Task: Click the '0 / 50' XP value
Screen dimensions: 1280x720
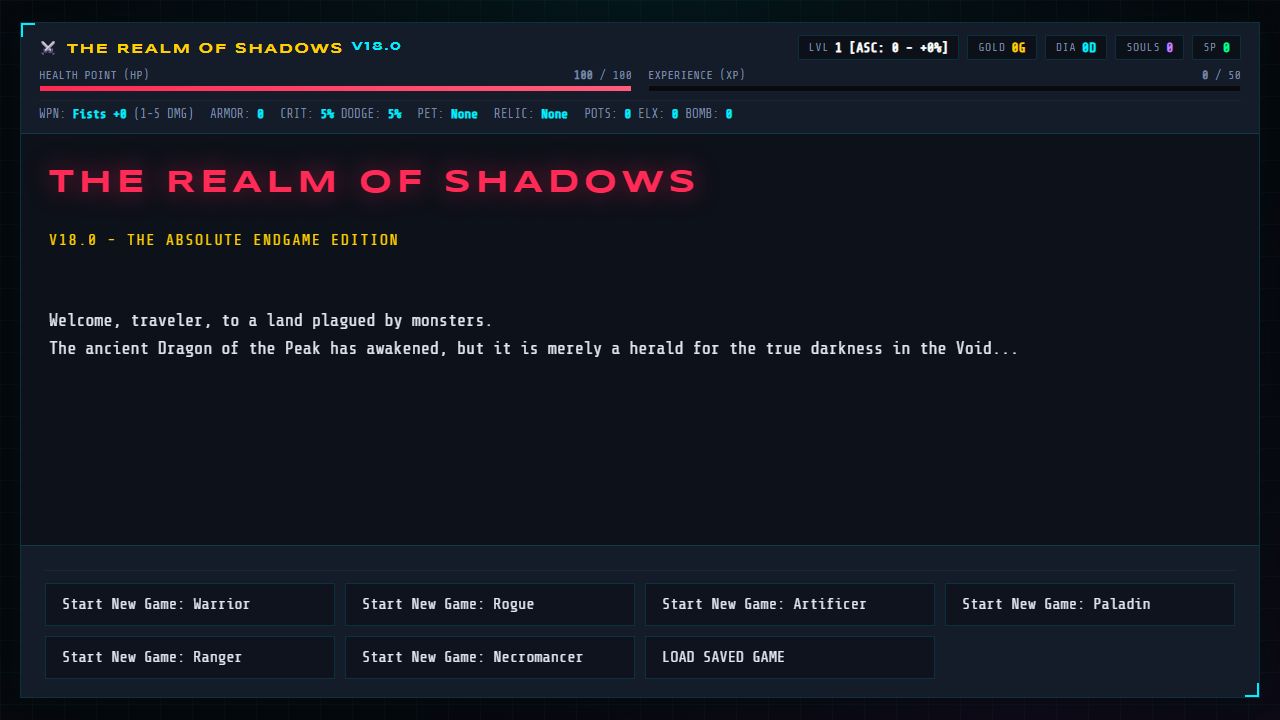Action: pos(1221,75)
